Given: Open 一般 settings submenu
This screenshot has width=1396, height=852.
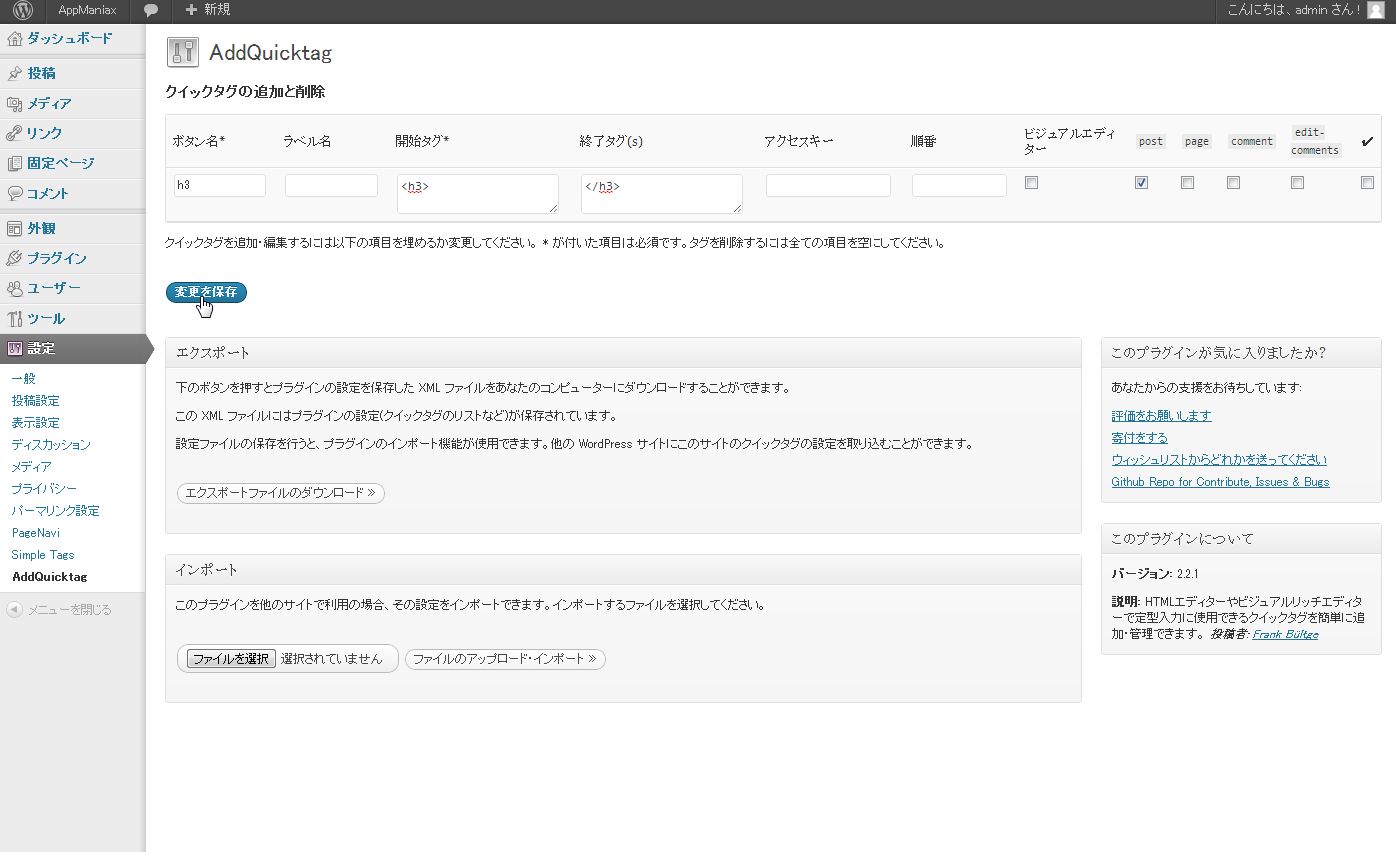Looking at the screenshot, I should 23,378.
